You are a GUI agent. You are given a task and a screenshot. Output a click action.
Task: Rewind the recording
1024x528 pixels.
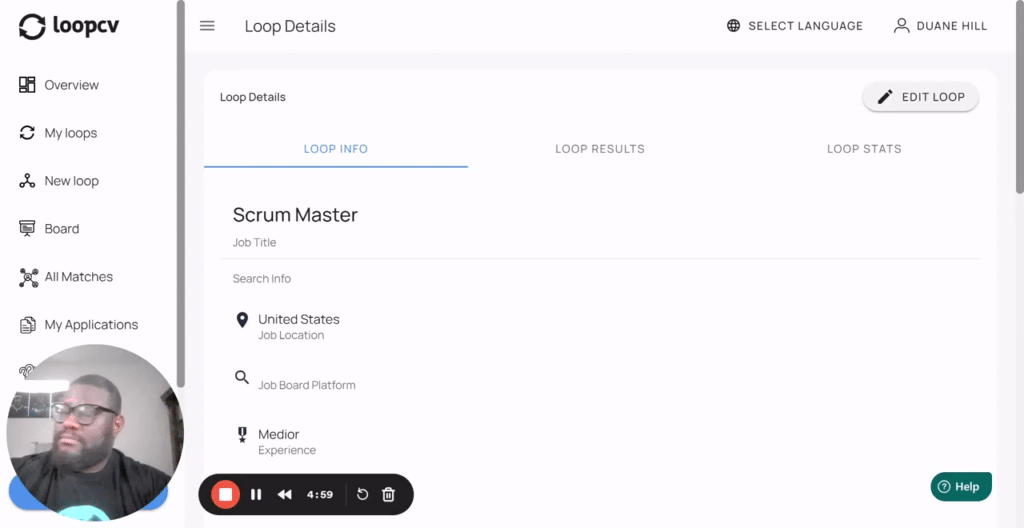tap(284, 495)
